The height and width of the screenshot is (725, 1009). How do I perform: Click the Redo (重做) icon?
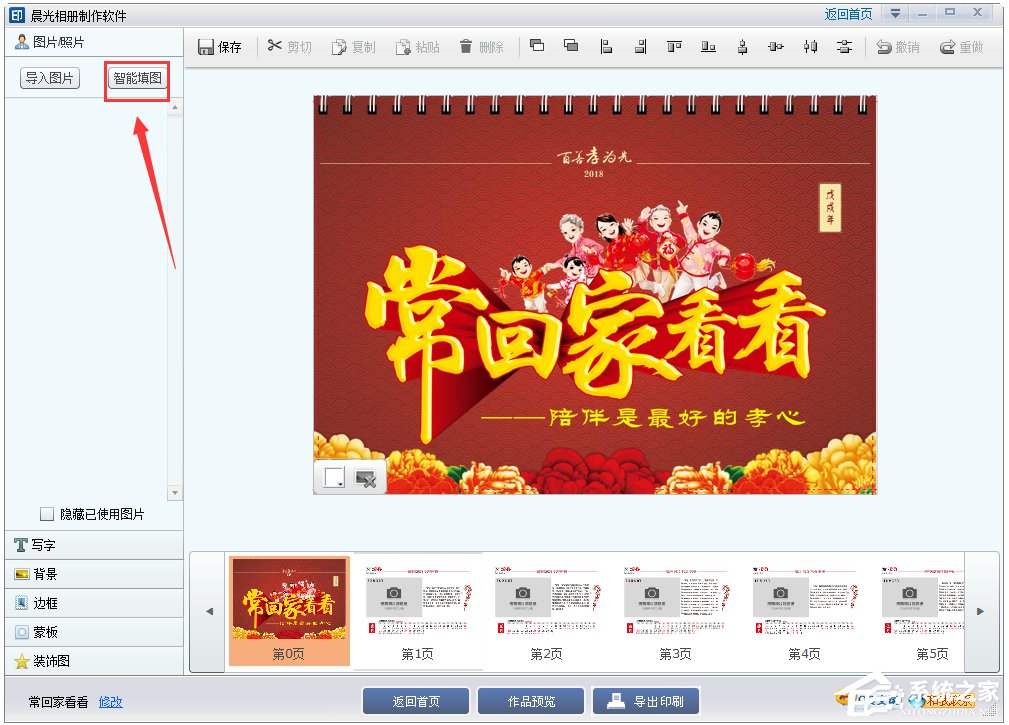click(960, 46)
